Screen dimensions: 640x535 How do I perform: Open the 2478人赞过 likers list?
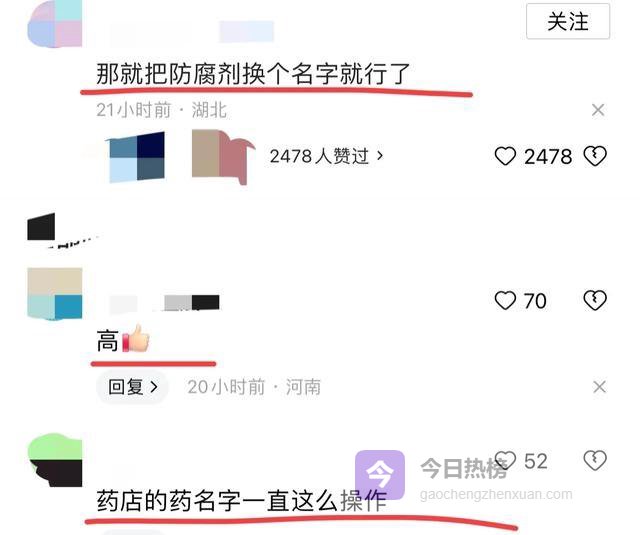327,156
